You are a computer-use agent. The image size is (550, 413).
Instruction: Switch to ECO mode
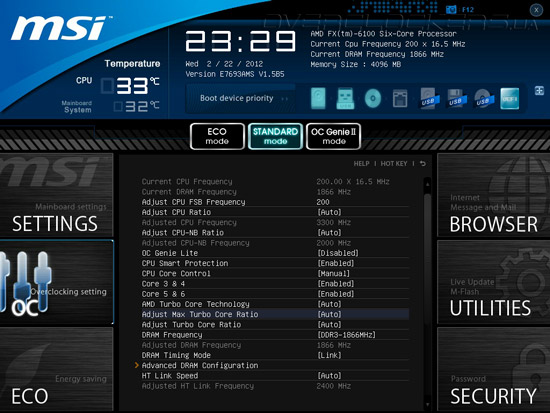[x=217, y=136]
